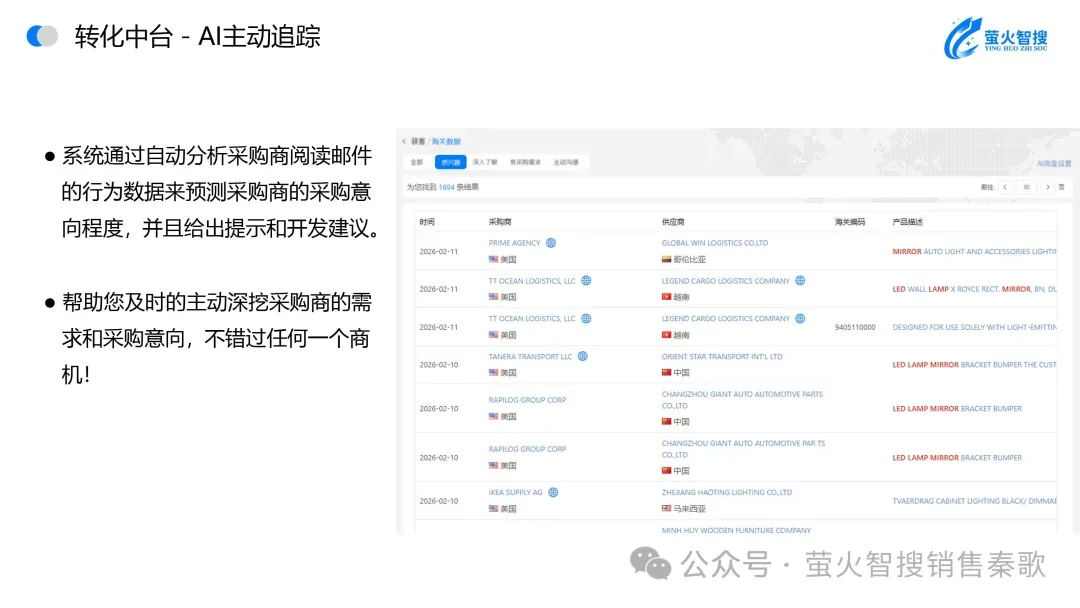Click the 1694 results count

pyautogui.click(x=446, y=187)
